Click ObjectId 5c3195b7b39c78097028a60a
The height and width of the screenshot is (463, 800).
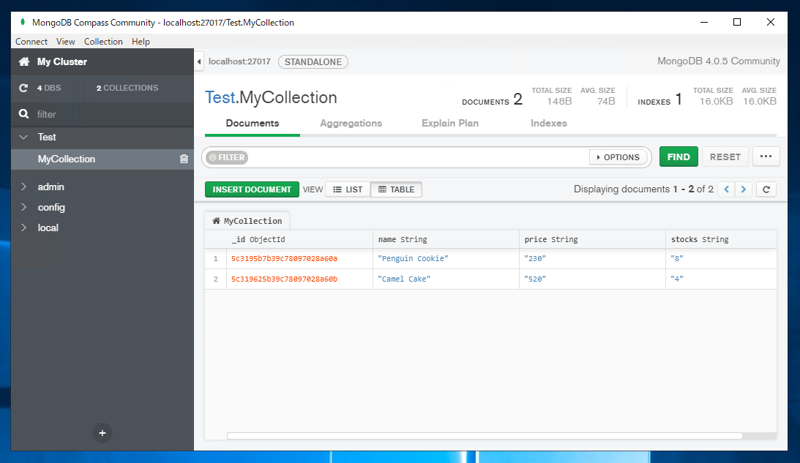point(284,259)
